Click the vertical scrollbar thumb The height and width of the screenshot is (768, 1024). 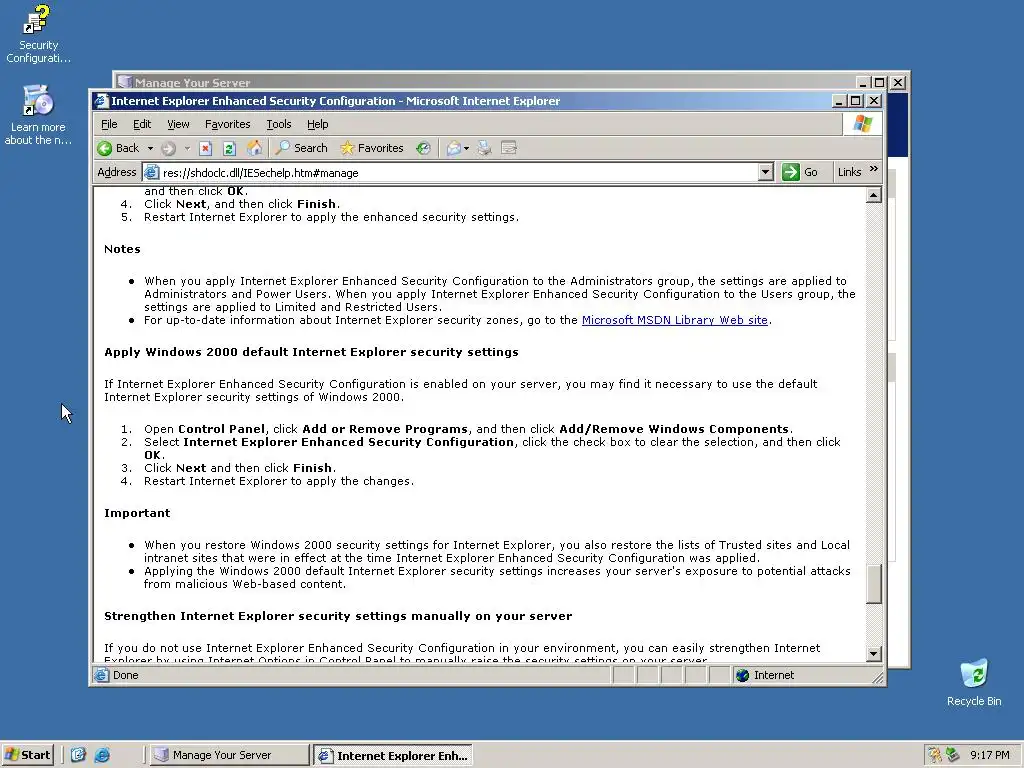[x=874, y=584]
